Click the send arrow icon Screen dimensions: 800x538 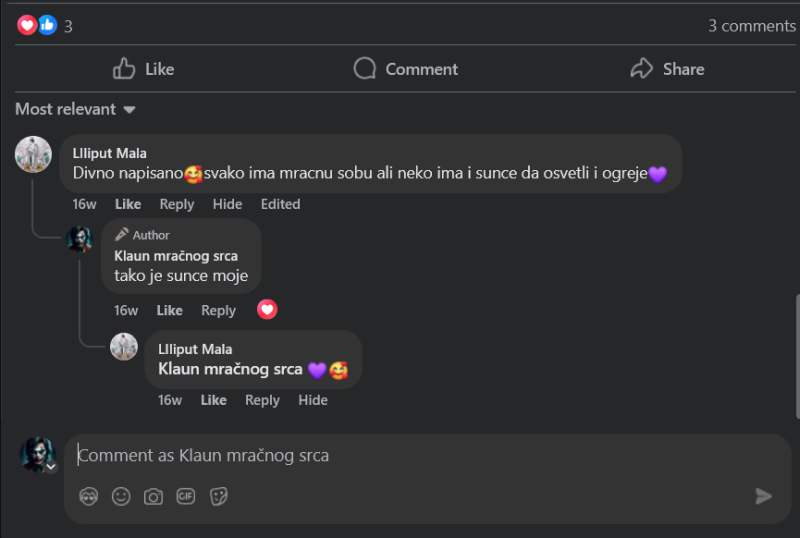763,496
